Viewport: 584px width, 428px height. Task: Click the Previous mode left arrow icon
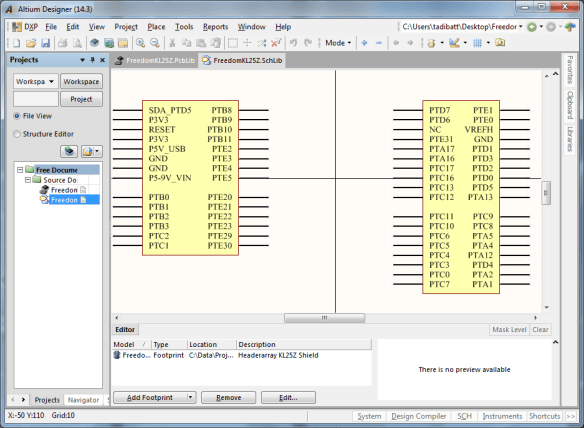tap(396, 43)
